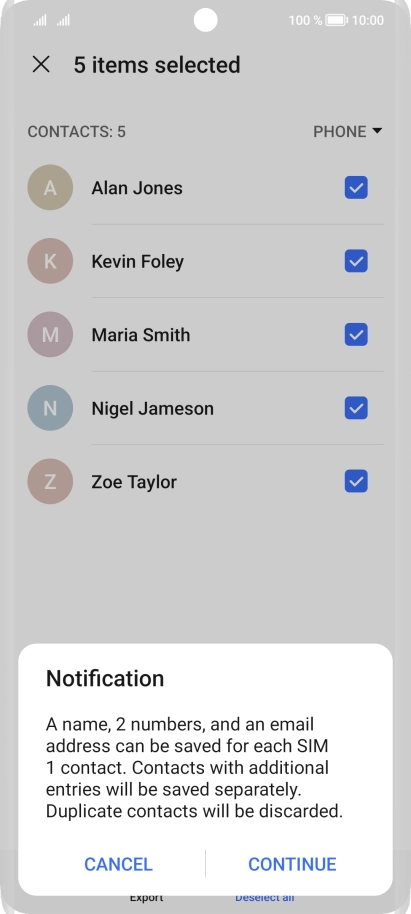Uncheck the Alan Jones checkbox

pos(356,188)
